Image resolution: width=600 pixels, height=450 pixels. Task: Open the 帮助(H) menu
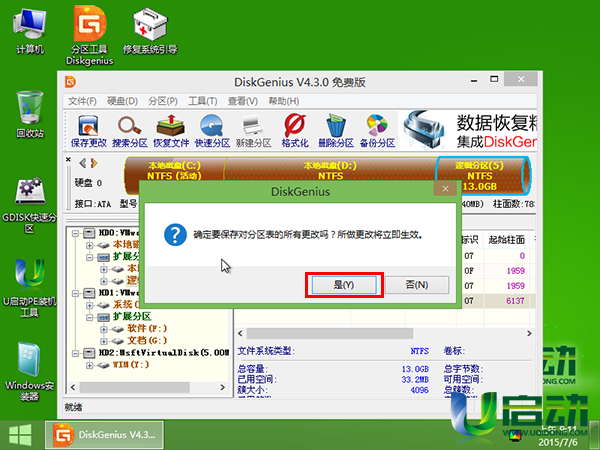[284, 101]
